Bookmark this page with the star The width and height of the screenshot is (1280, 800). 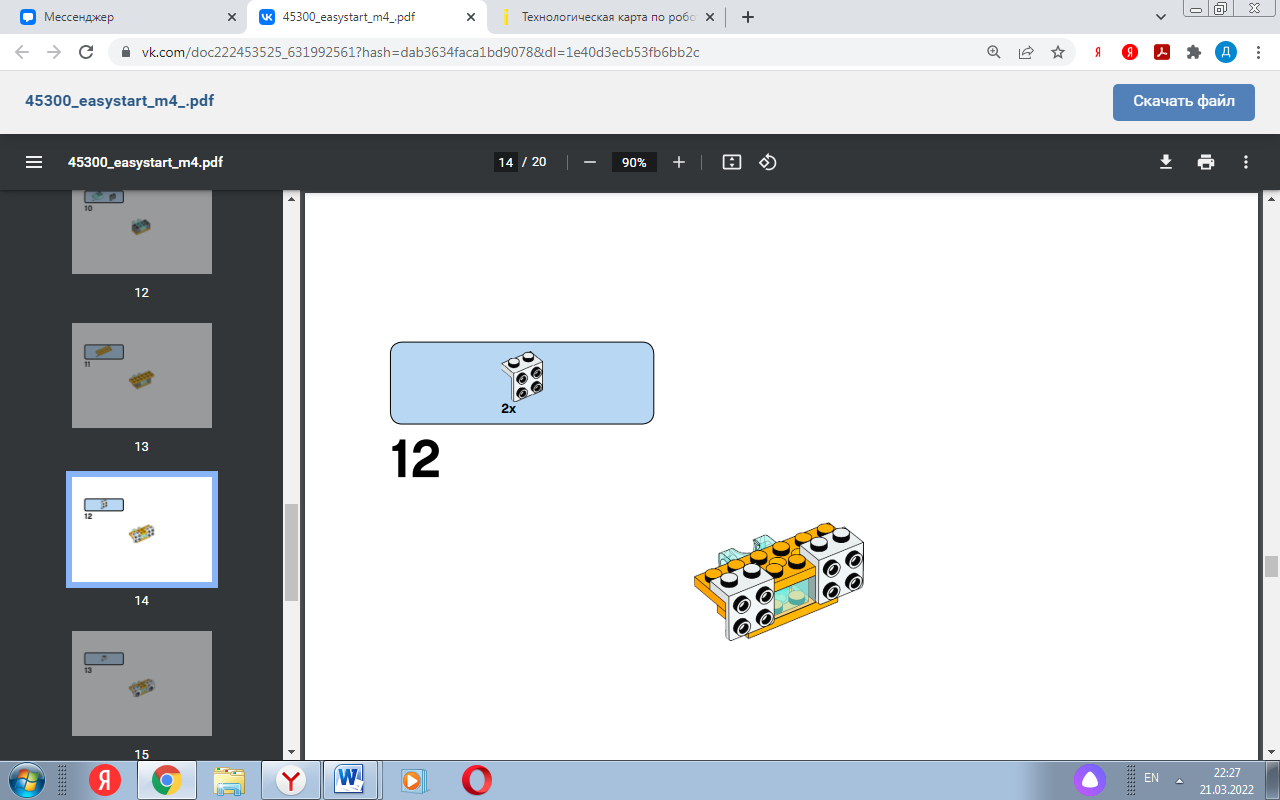1058,52
